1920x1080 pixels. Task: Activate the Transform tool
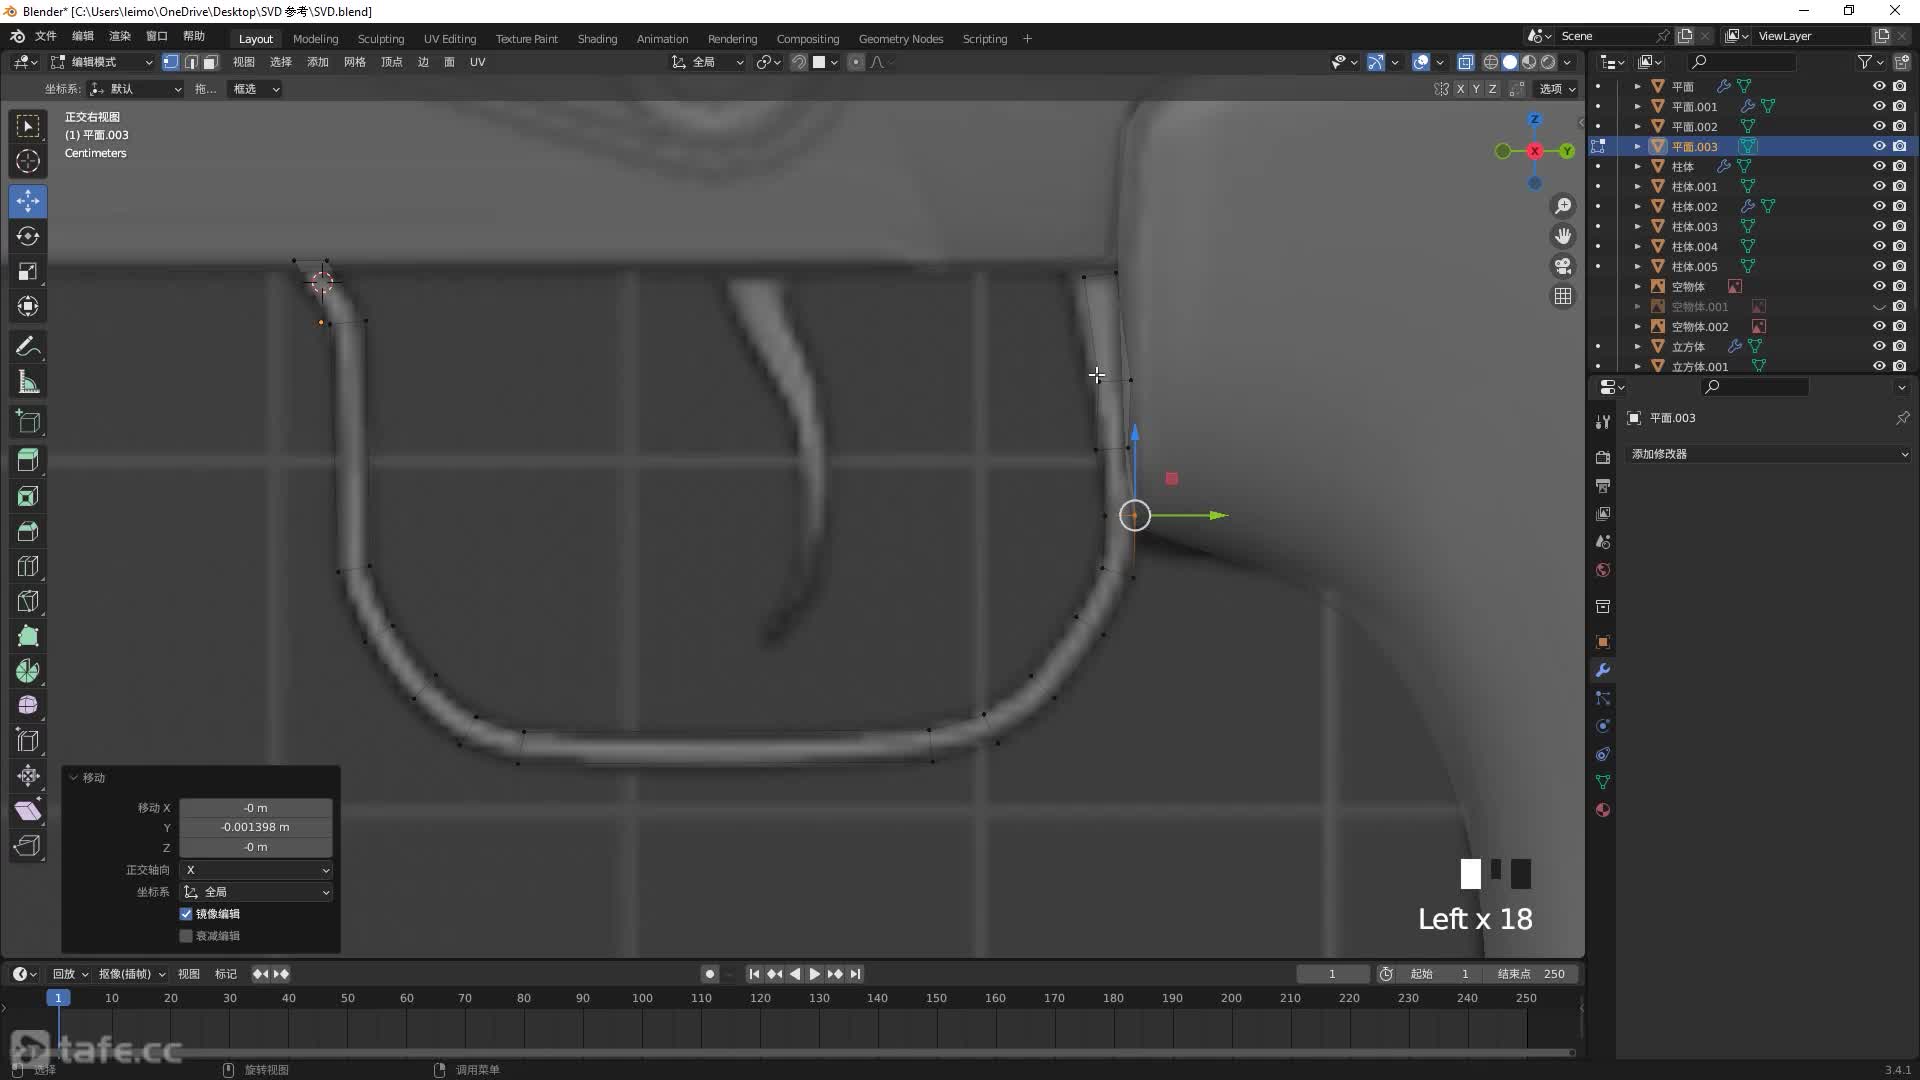point(28,306)
